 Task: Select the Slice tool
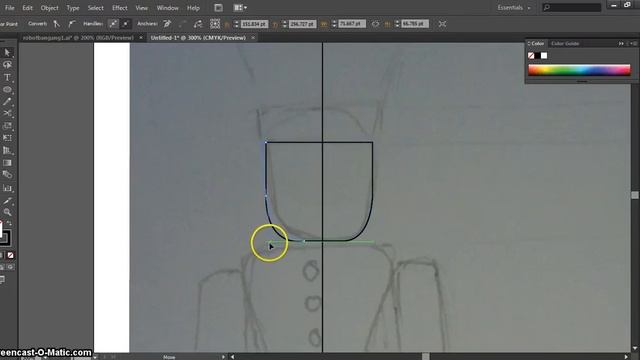point(7,200)
